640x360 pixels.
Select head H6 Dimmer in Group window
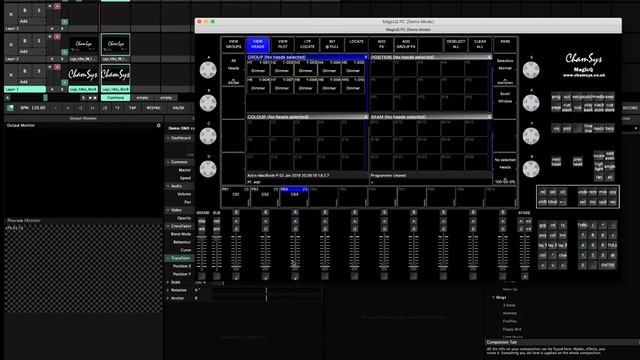(x=258, y=85)
